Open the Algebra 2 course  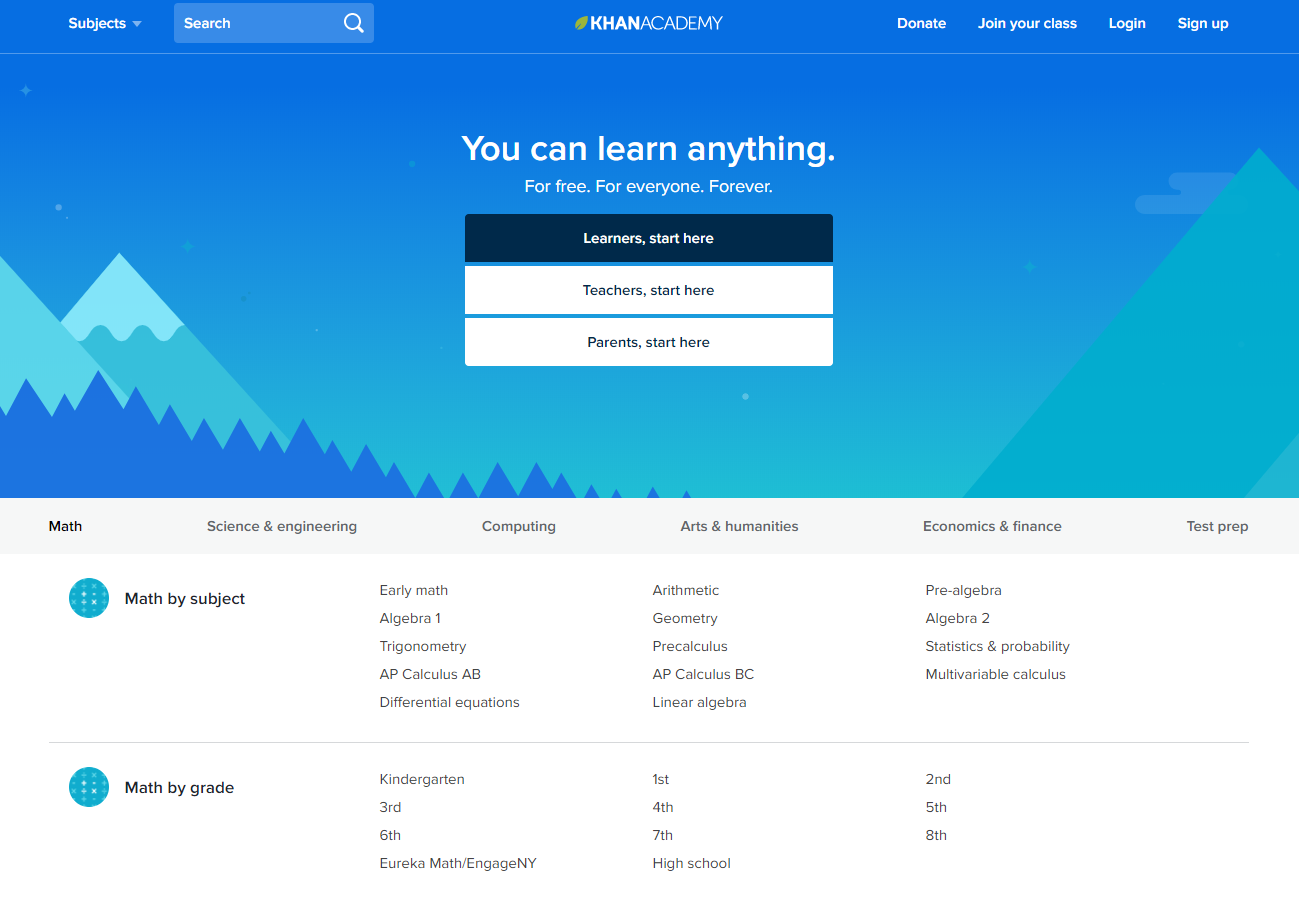point(958,618)
